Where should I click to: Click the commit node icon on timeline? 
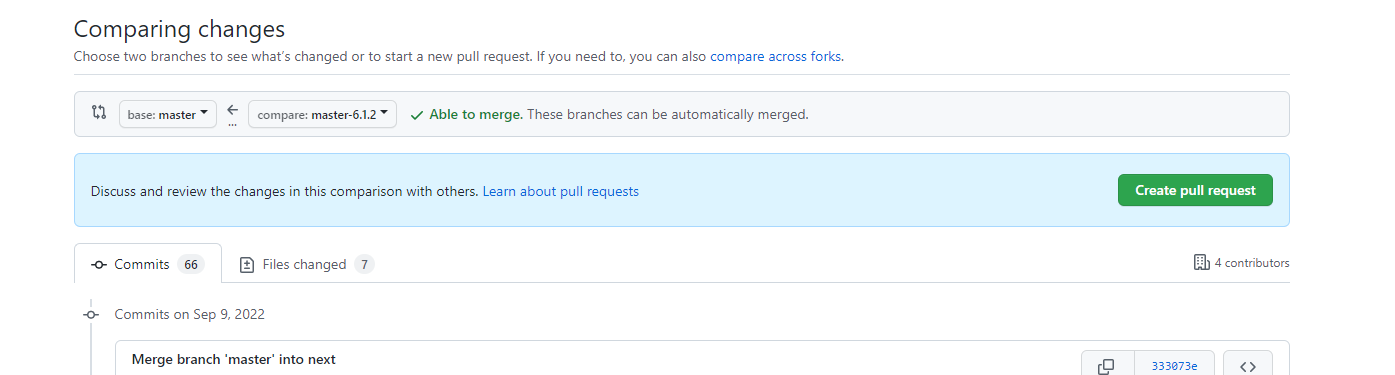[91, 314]
